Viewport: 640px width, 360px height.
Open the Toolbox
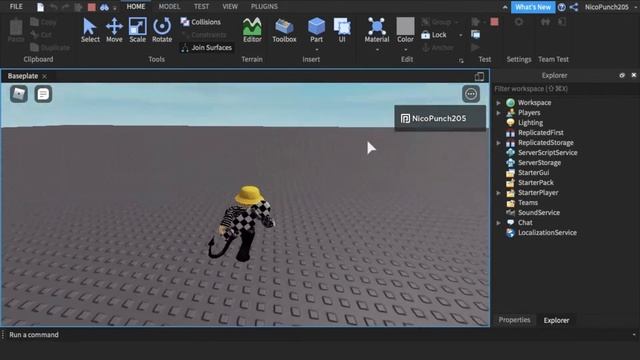point(284,30)
